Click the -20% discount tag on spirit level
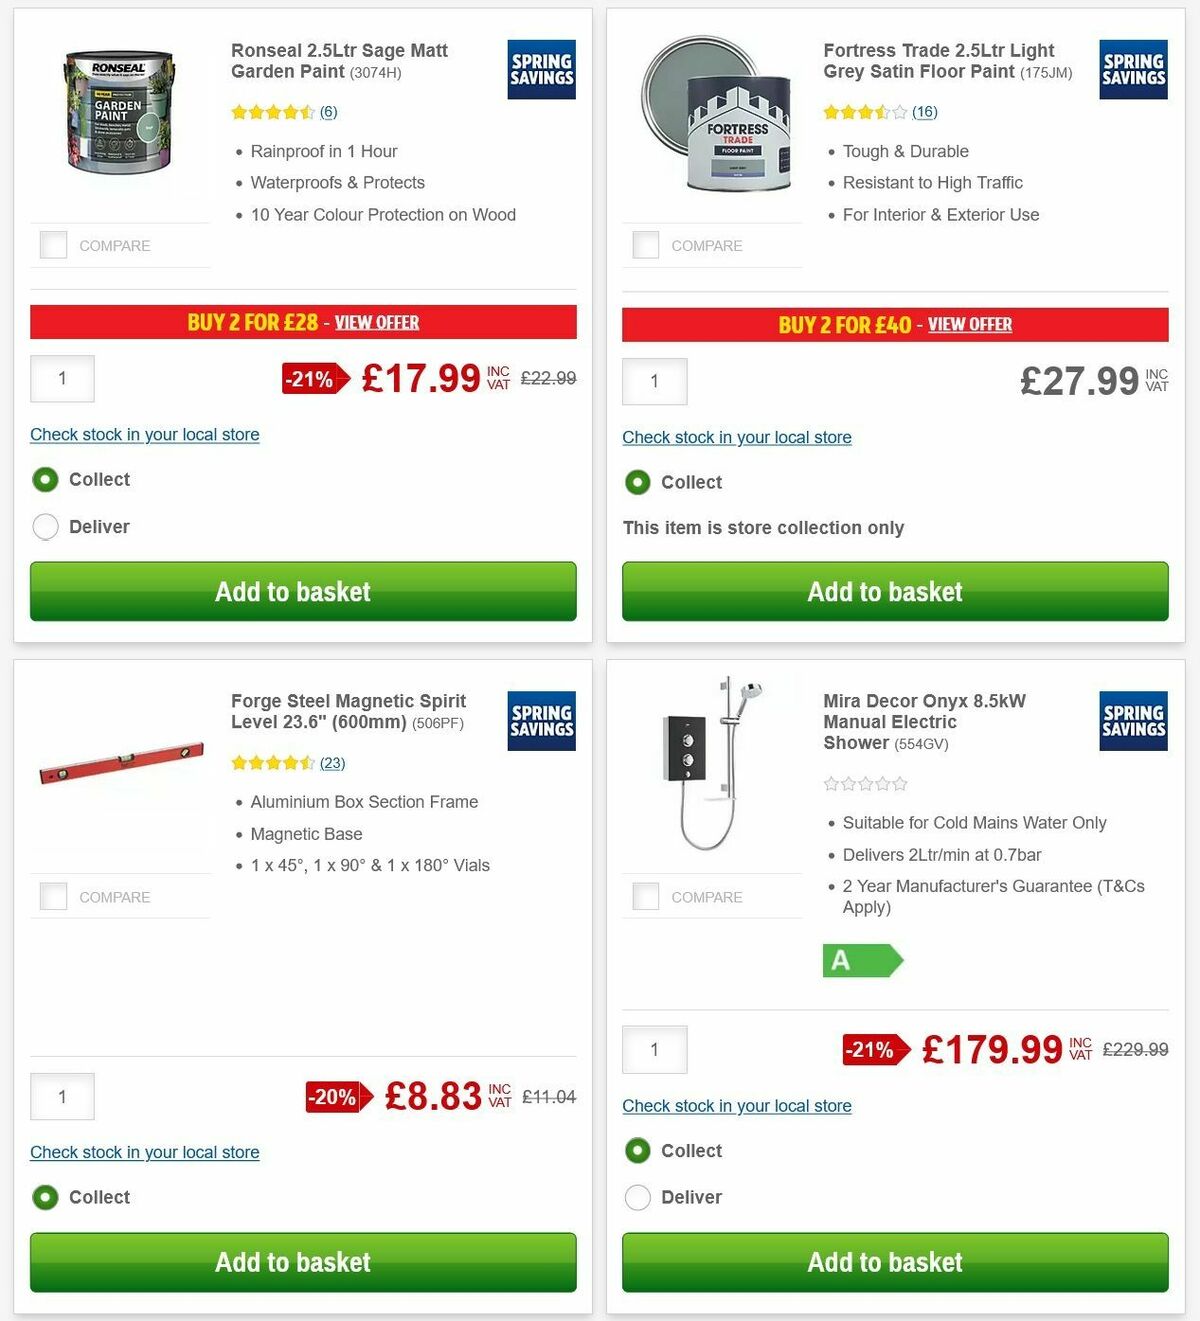 [x=333, y=1096]
